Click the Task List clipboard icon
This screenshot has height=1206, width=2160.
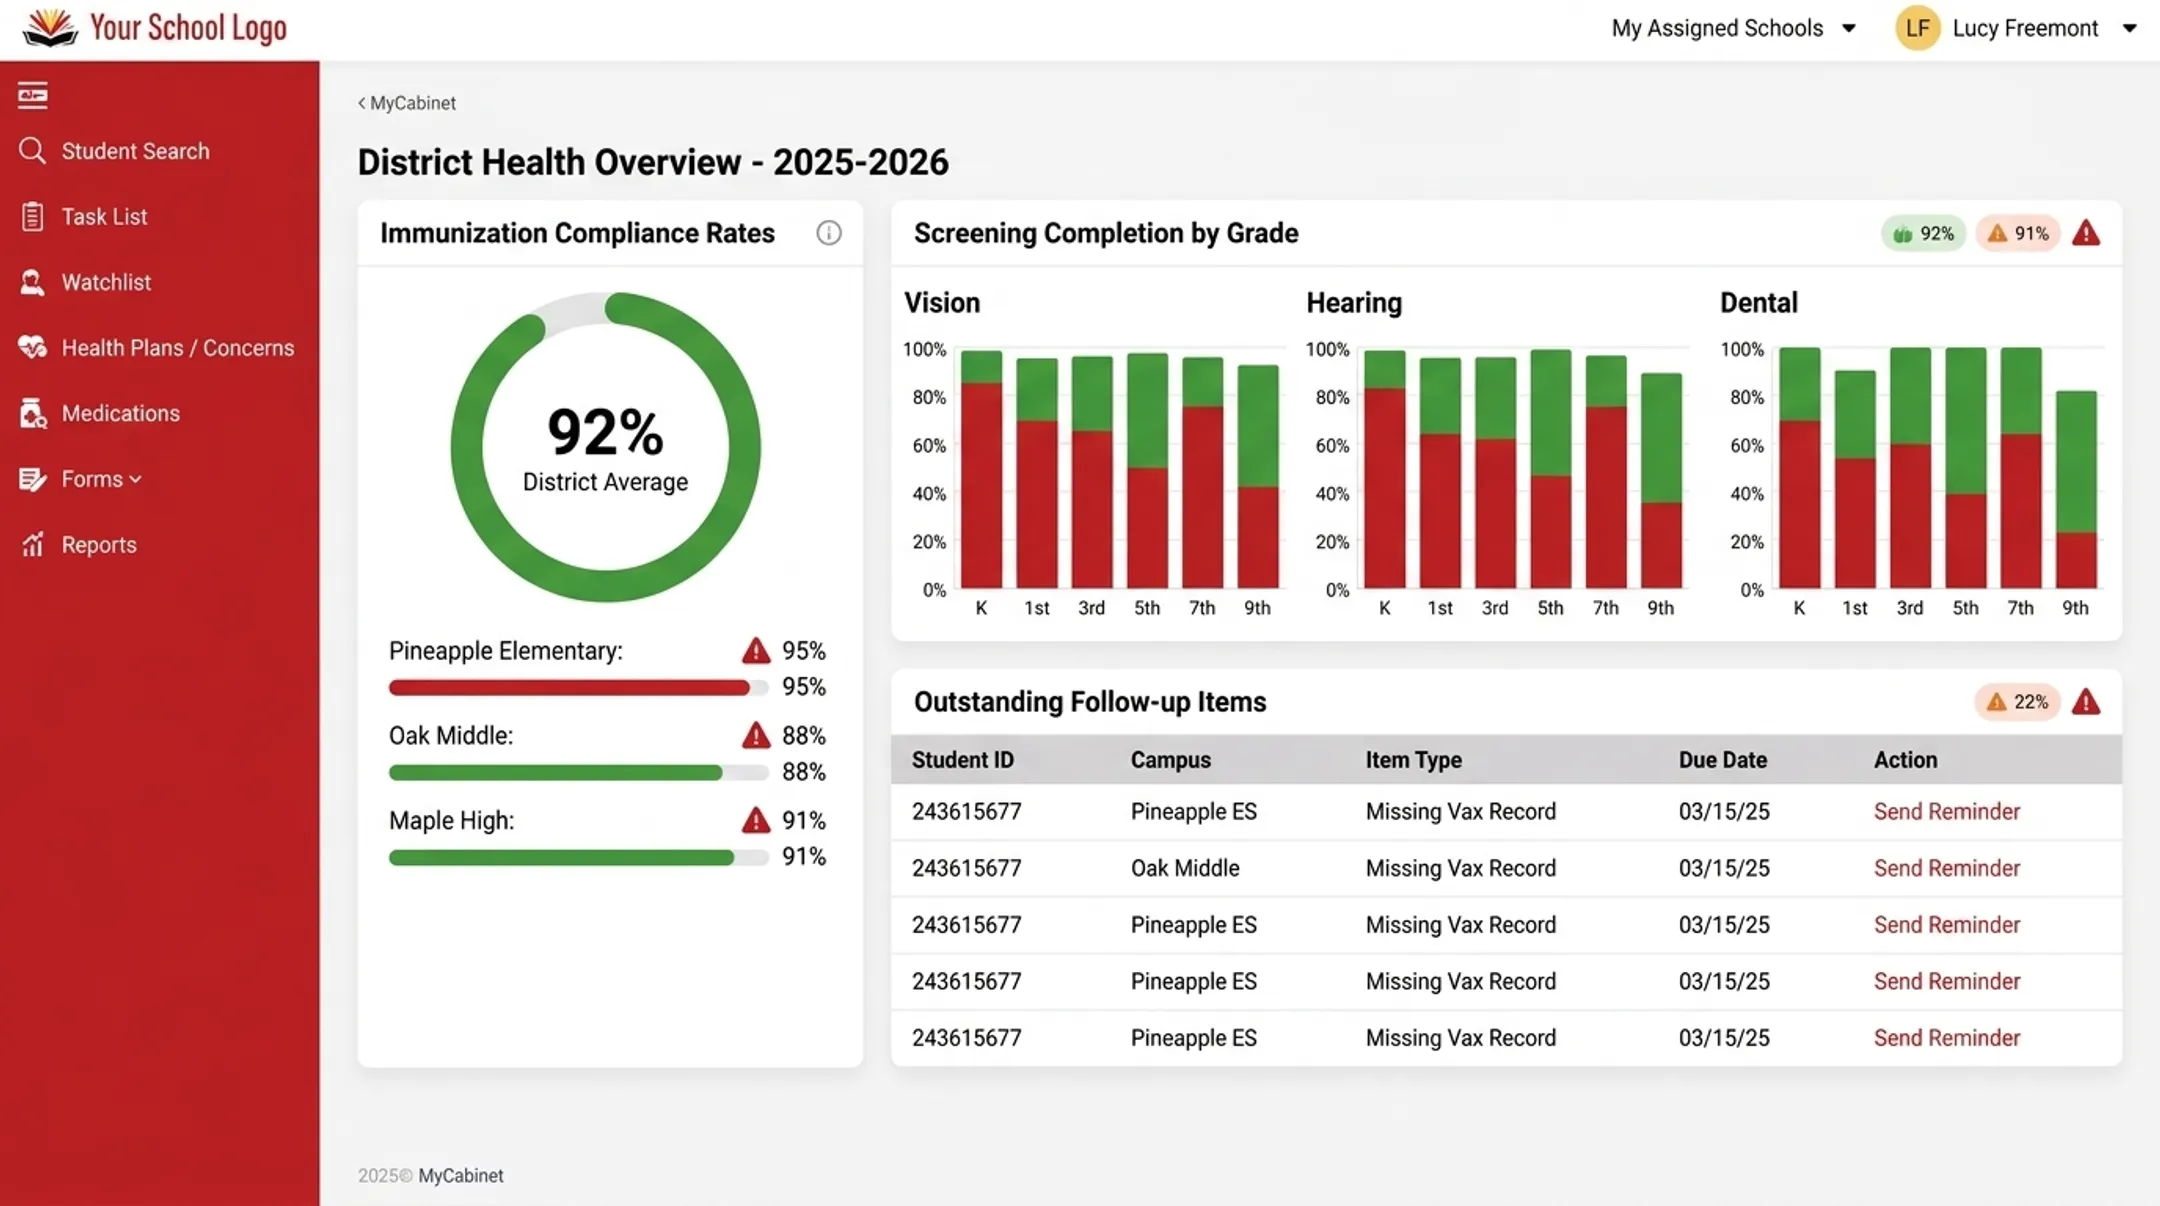pyautogui.click(x=32, y=216)
